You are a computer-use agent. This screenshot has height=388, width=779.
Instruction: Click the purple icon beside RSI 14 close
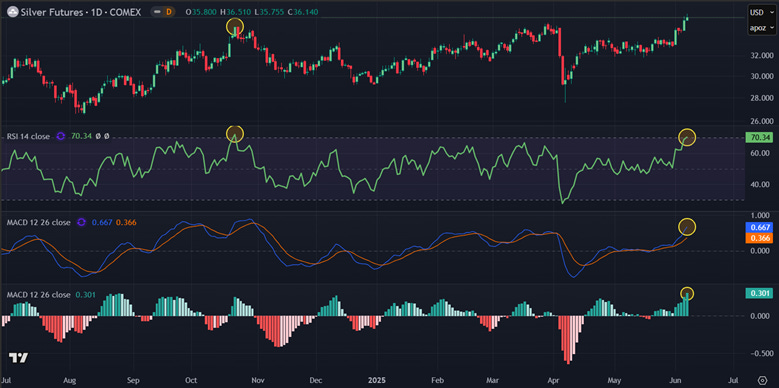61,136
